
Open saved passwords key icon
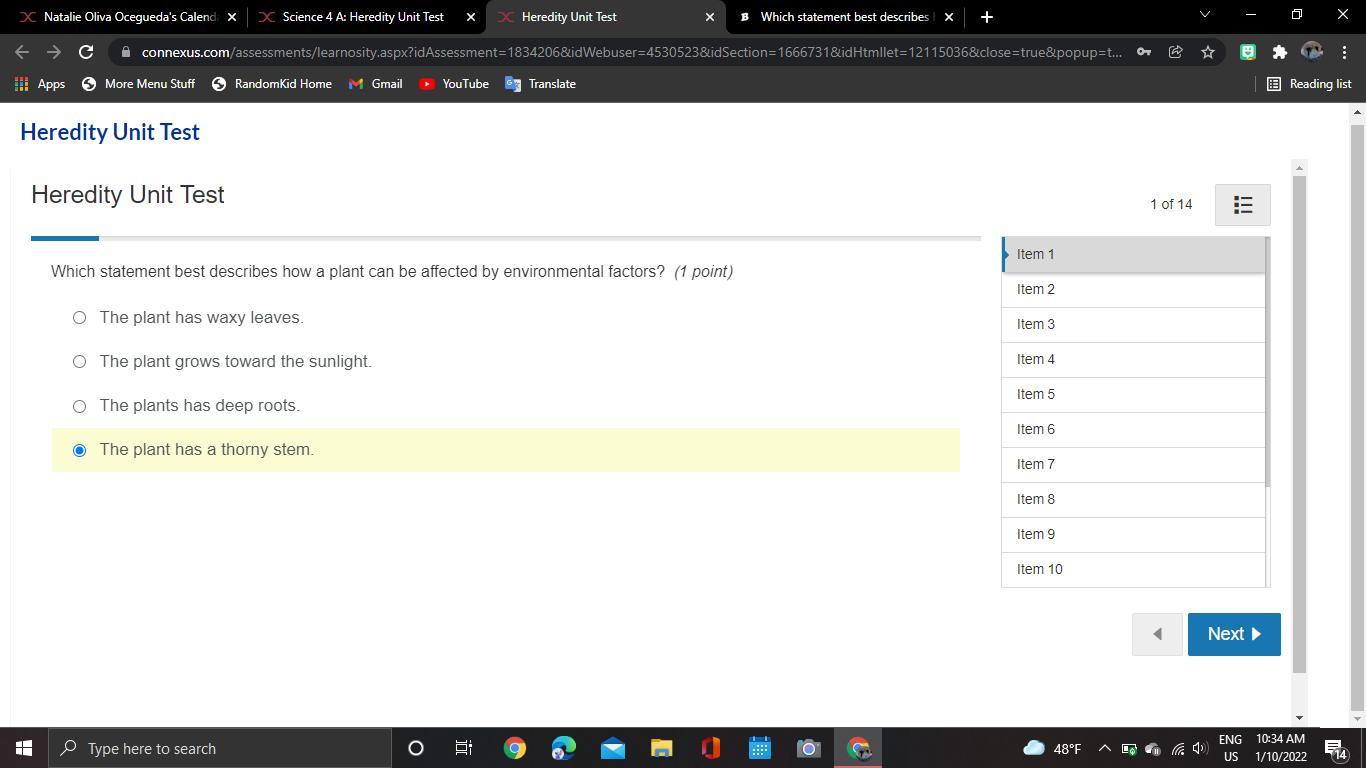[x=1143, y=52]
